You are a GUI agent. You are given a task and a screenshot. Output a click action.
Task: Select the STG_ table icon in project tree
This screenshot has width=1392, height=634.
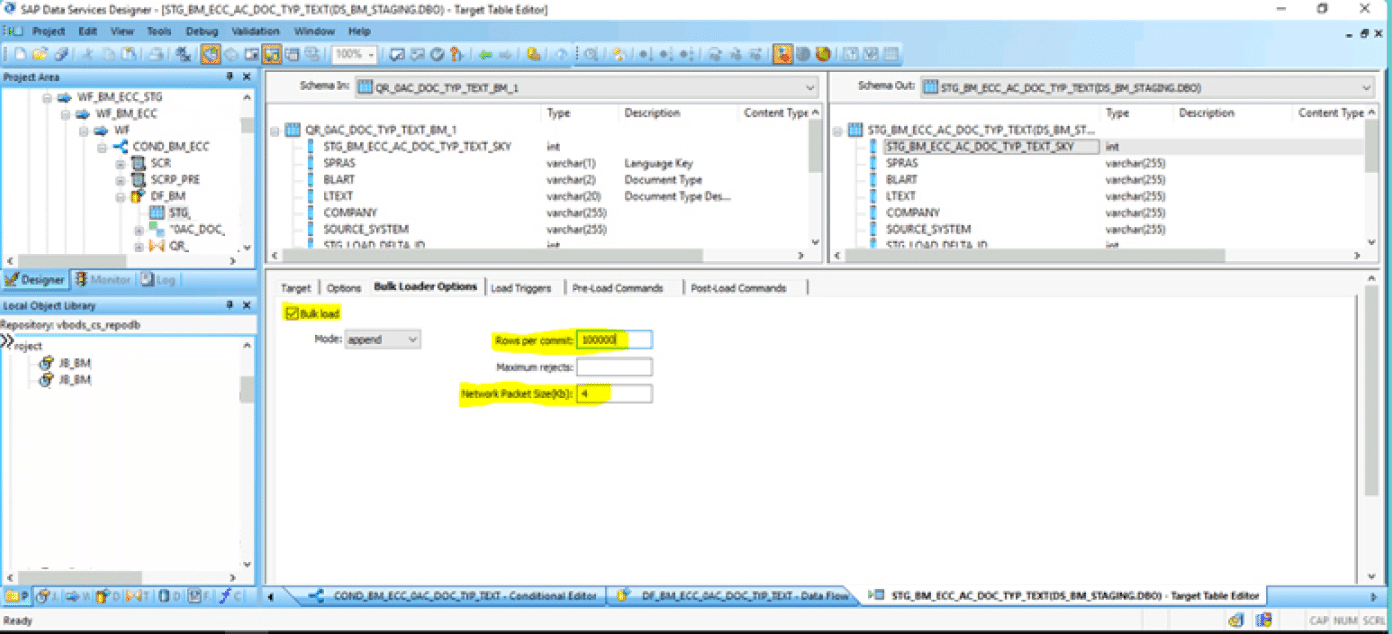pos(158,212)
